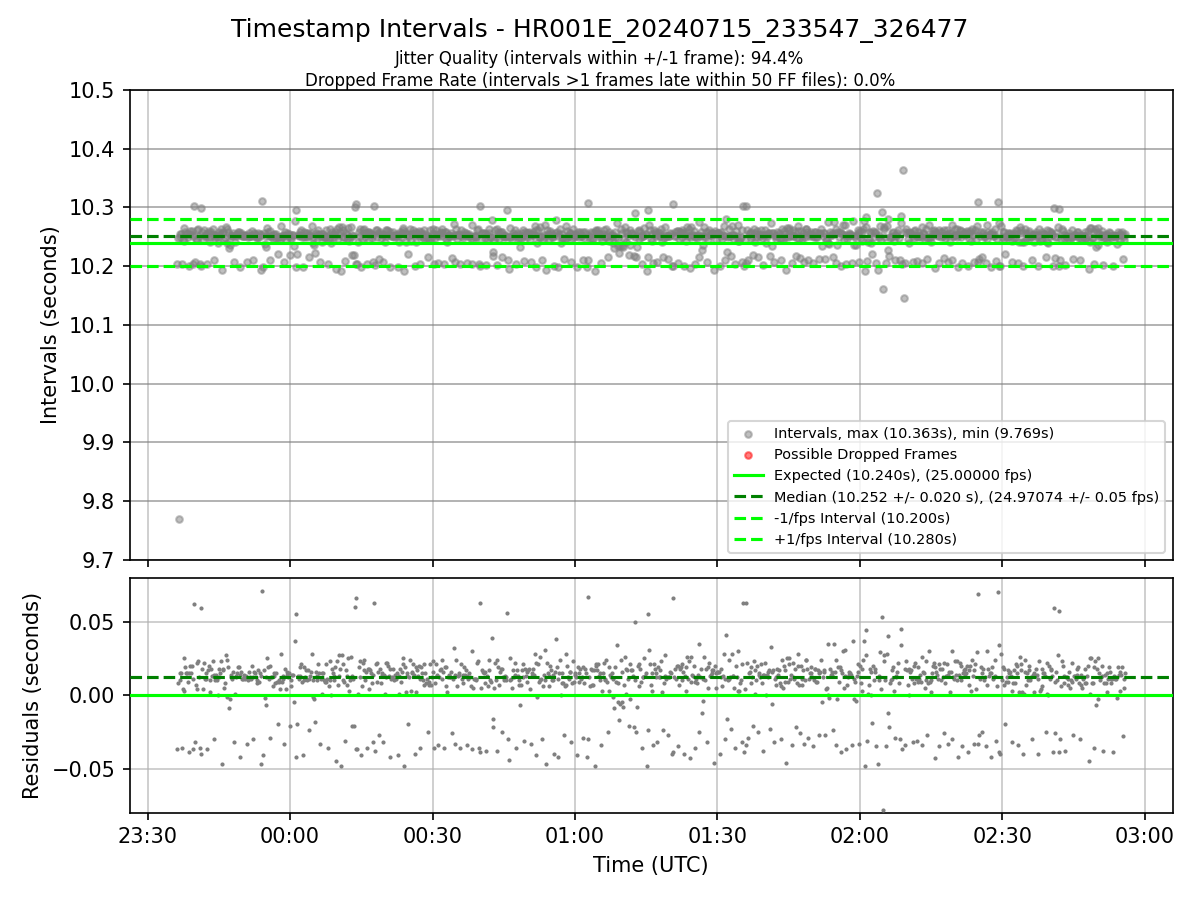Click legend entry 'Median (10.252 +/- 0.020 s)'
Viewport: 1200px width, 900px height.
[966, 497]
